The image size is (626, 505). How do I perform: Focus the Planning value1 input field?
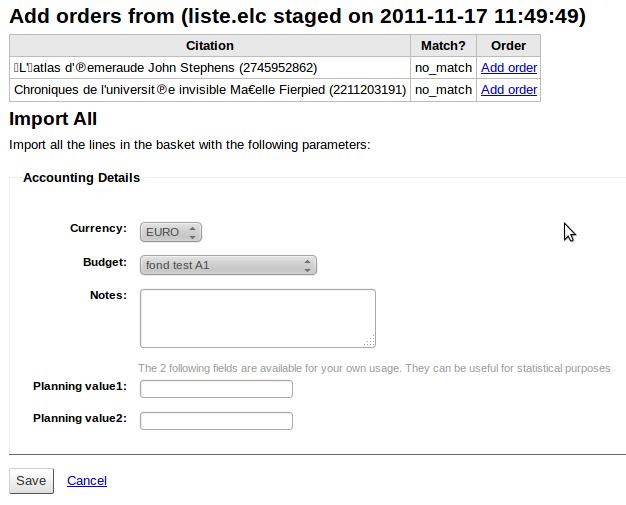(216, 389)
